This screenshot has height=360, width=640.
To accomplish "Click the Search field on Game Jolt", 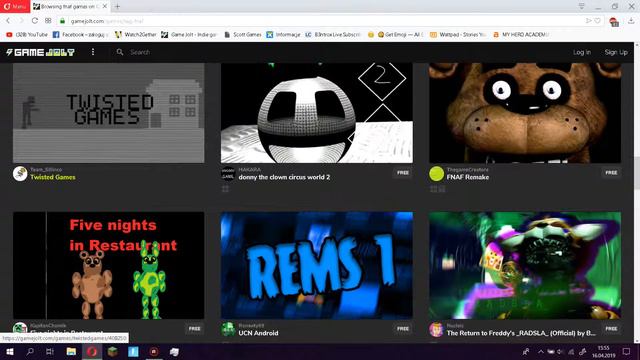I will pos(140,52).
